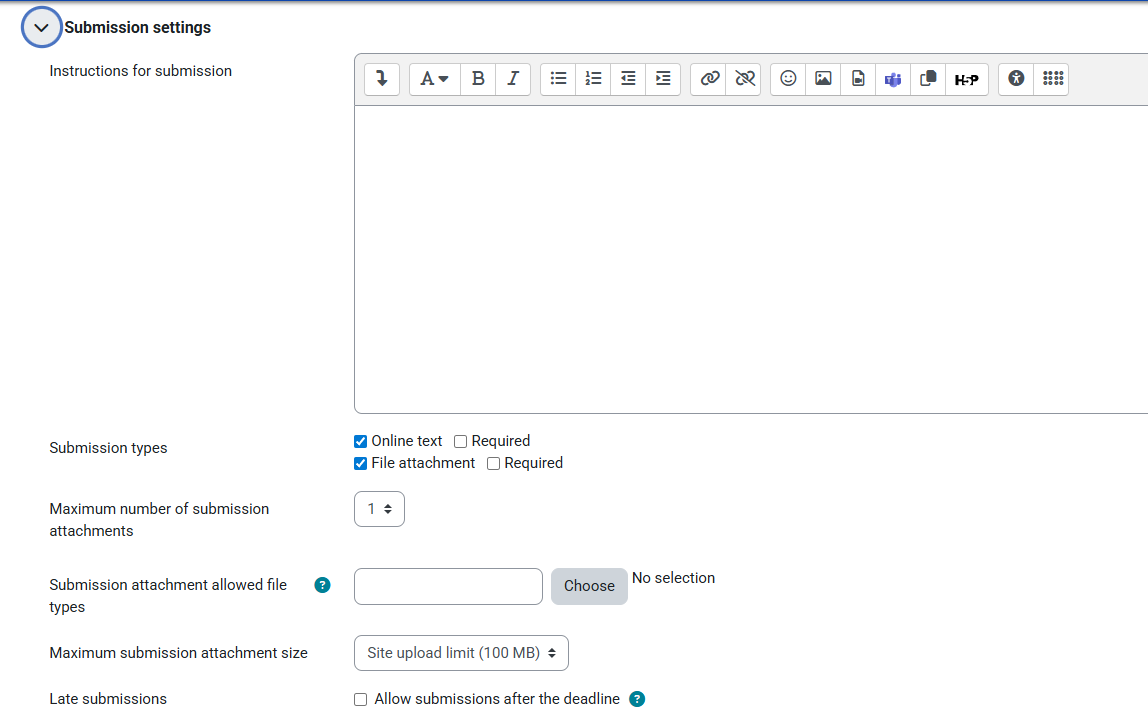
Task: Open the accessibility checker
Action: (x=1017, y=79)
